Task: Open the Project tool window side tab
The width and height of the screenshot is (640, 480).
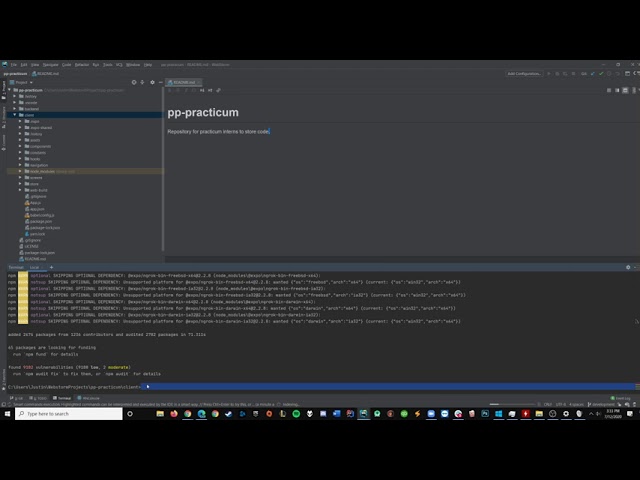Action: [x=4, y=91]
